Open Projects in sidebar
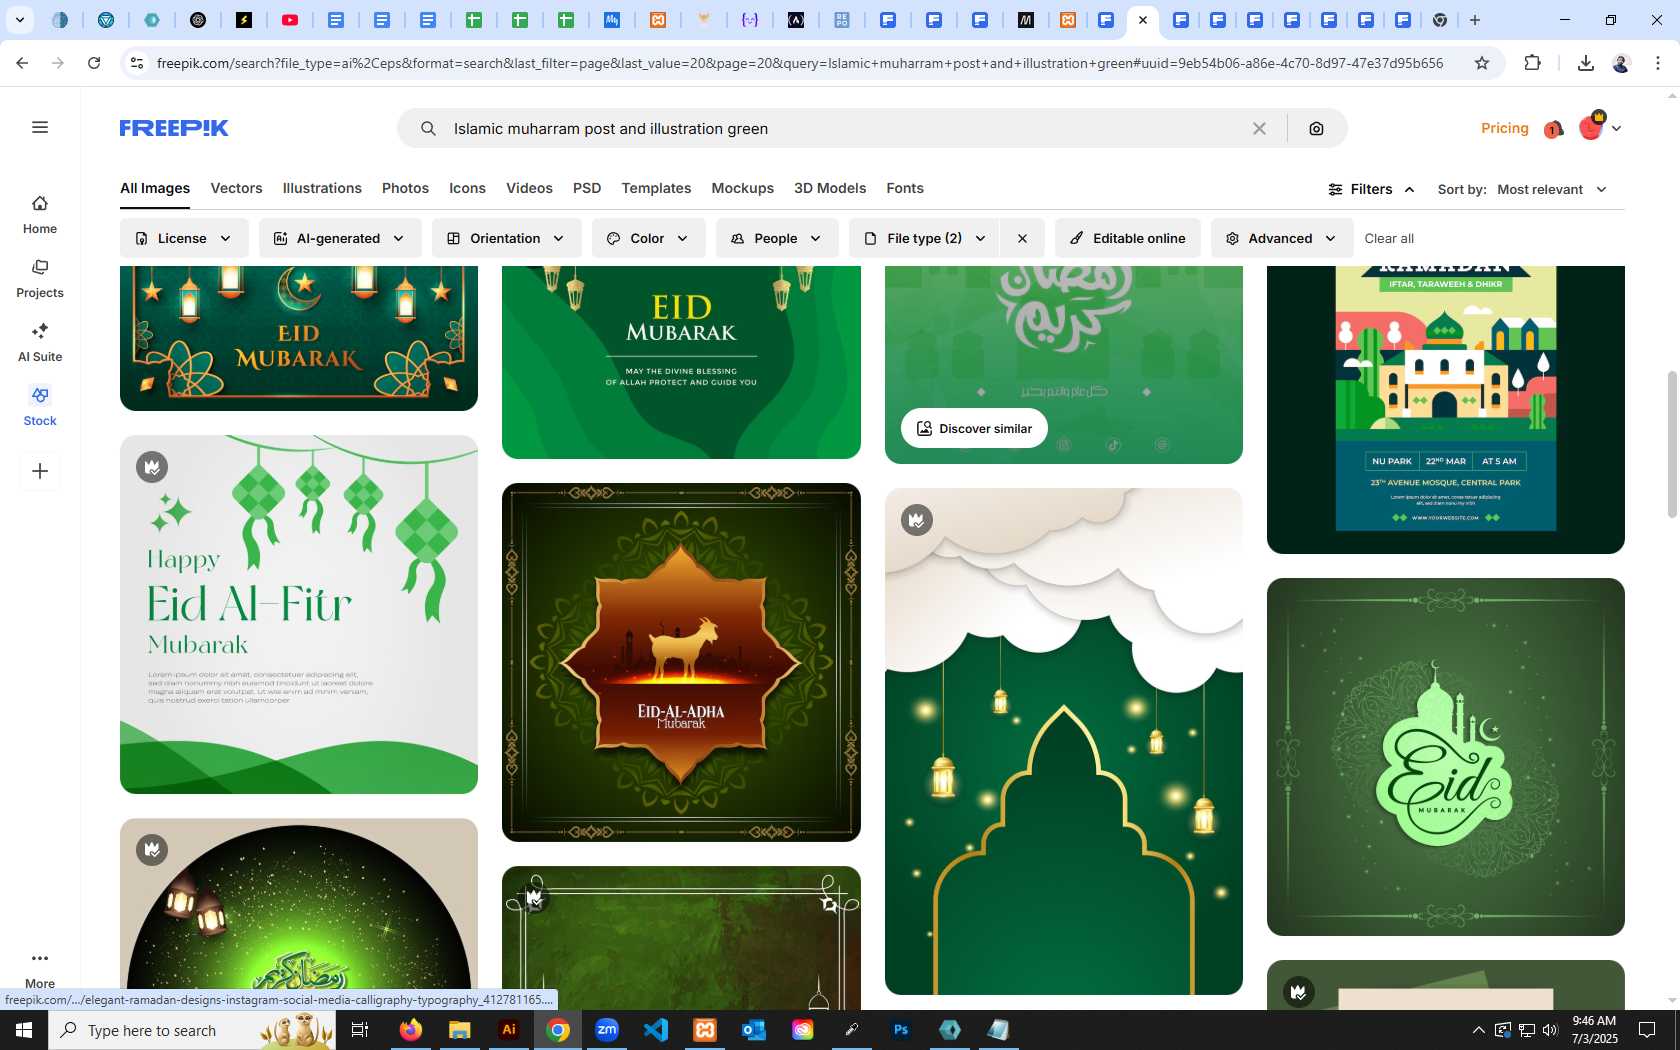Viewport: 1680px width, 1050px height. [40, 279]
